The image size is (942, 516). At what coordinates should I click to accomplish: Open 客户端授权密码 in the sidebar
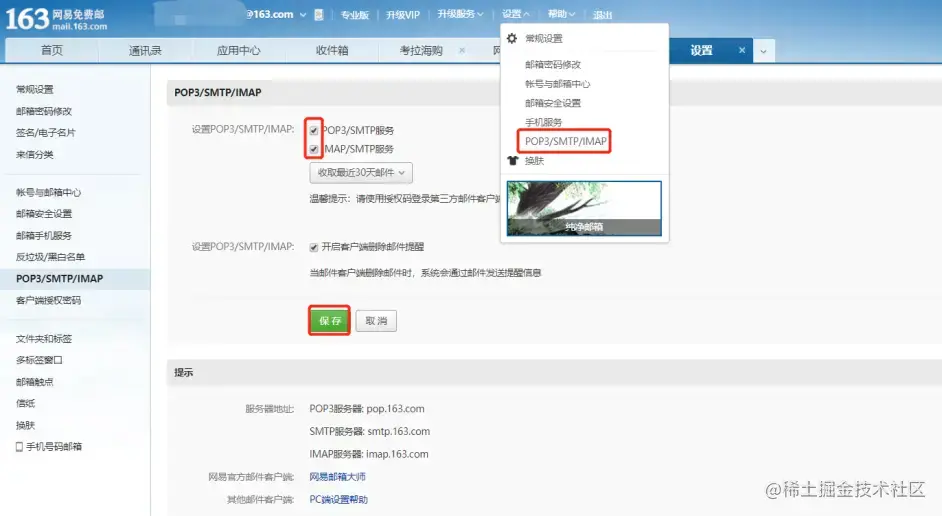49,300
